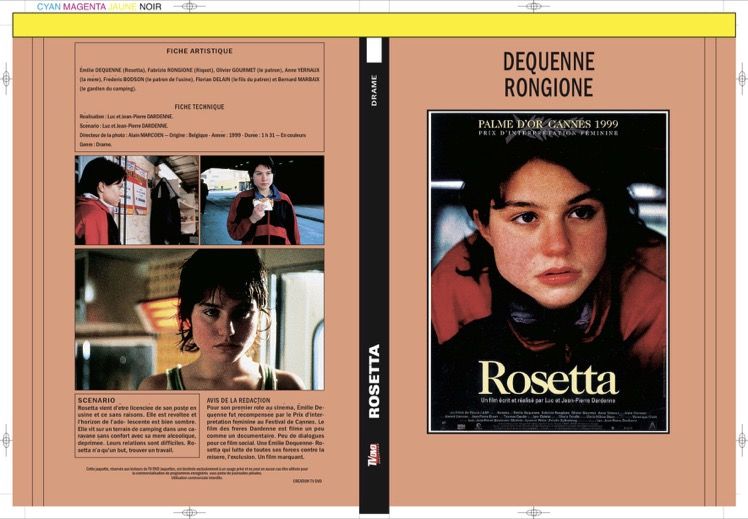Click the DEQUENNE name on front cover
The width and height of the screenshot is (748, 519).
coord(549,62)
